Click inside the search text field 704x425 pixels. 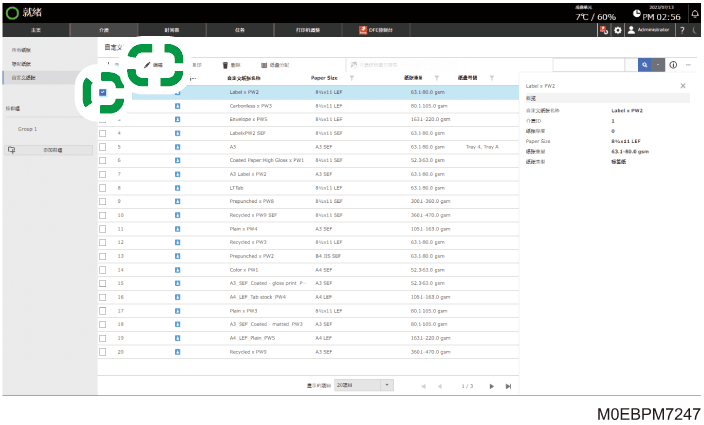click(x=589, y=65)
